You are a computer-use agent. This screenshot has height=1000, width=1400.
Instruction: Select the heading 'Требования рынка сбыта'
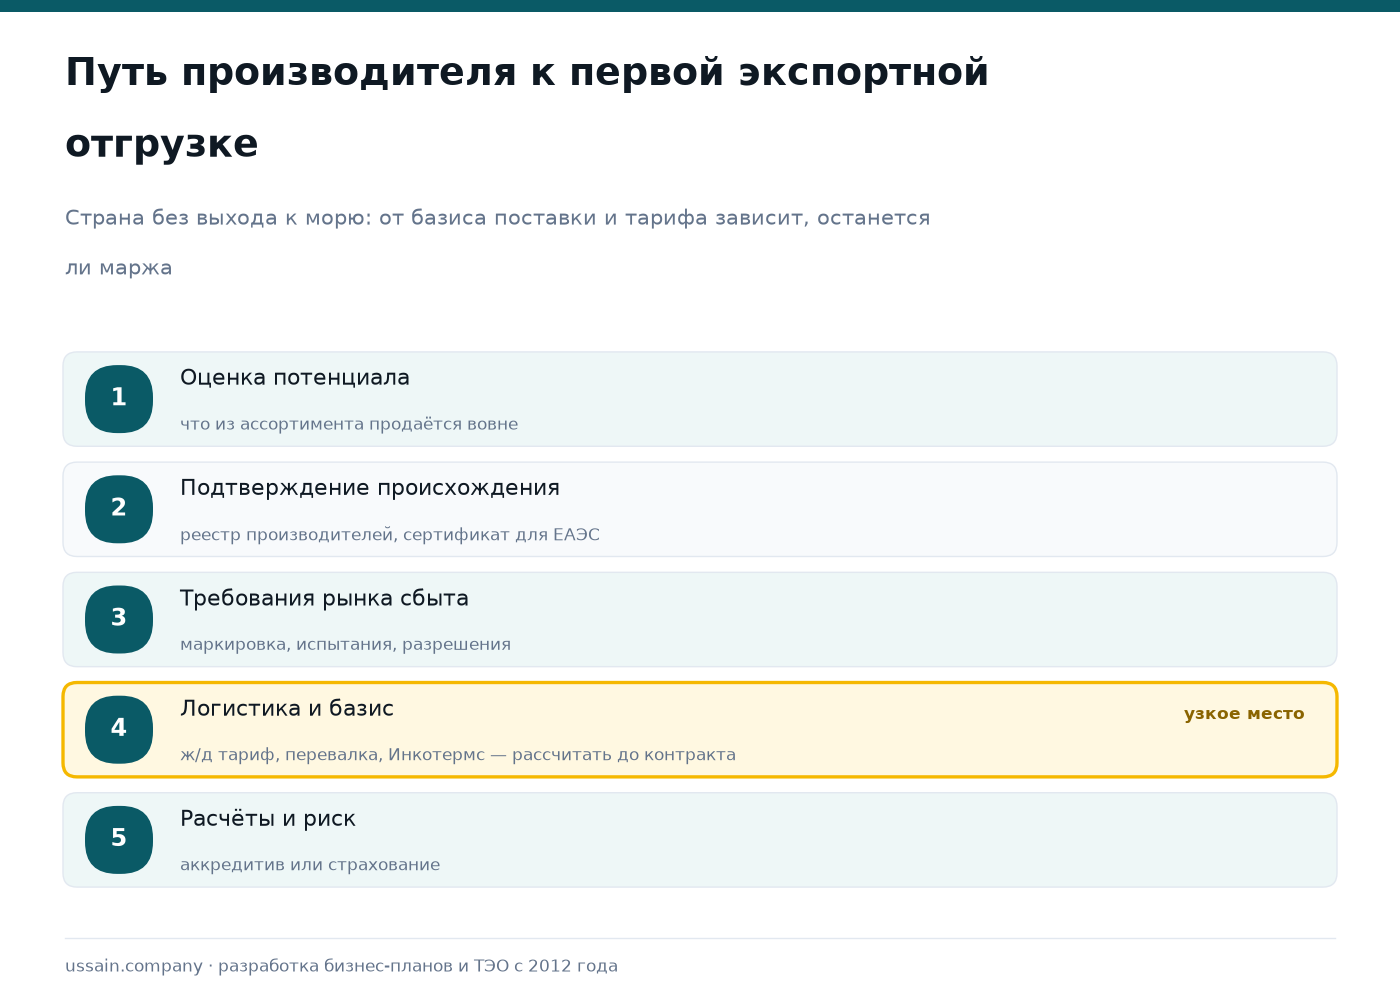click(x=324, y=598)
